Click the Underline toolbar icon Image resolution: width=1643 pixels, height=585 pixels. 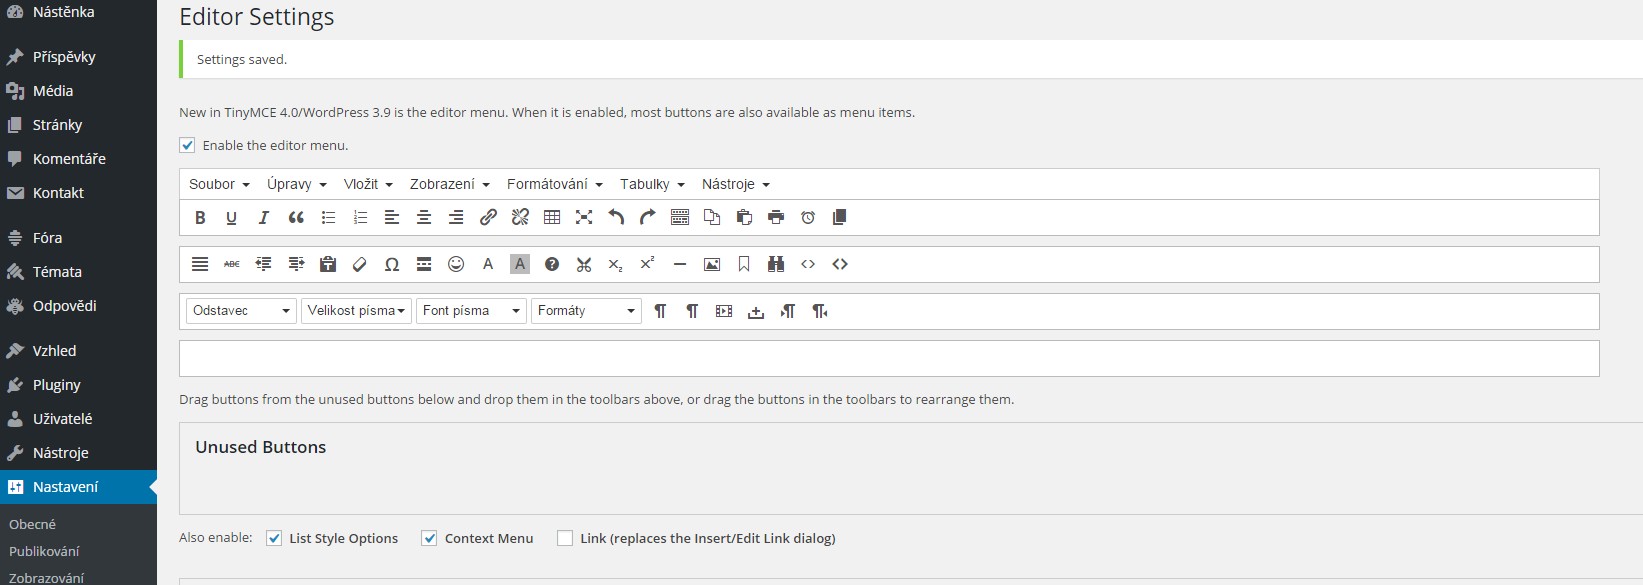pos(231,217)
